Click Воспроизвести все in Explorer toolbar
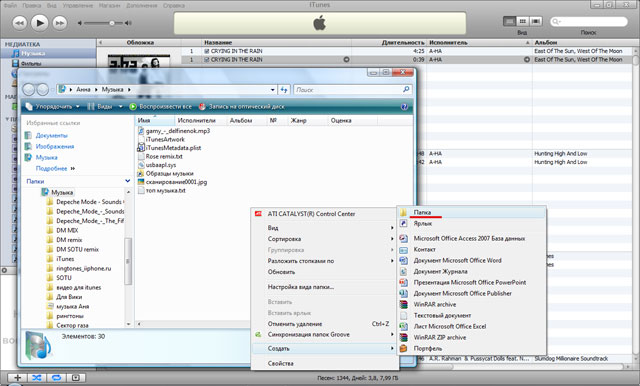Screen dimensions: 640x386 [x=161, y=106]
